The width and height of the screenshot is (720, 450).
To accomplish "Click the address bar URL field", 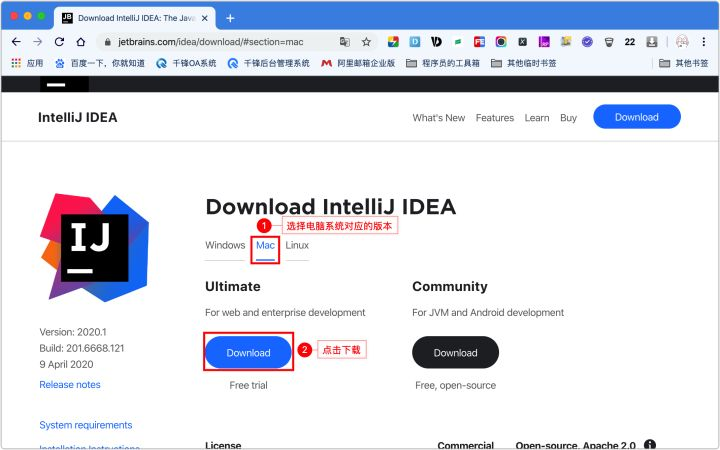I will (x=220, y=42).
